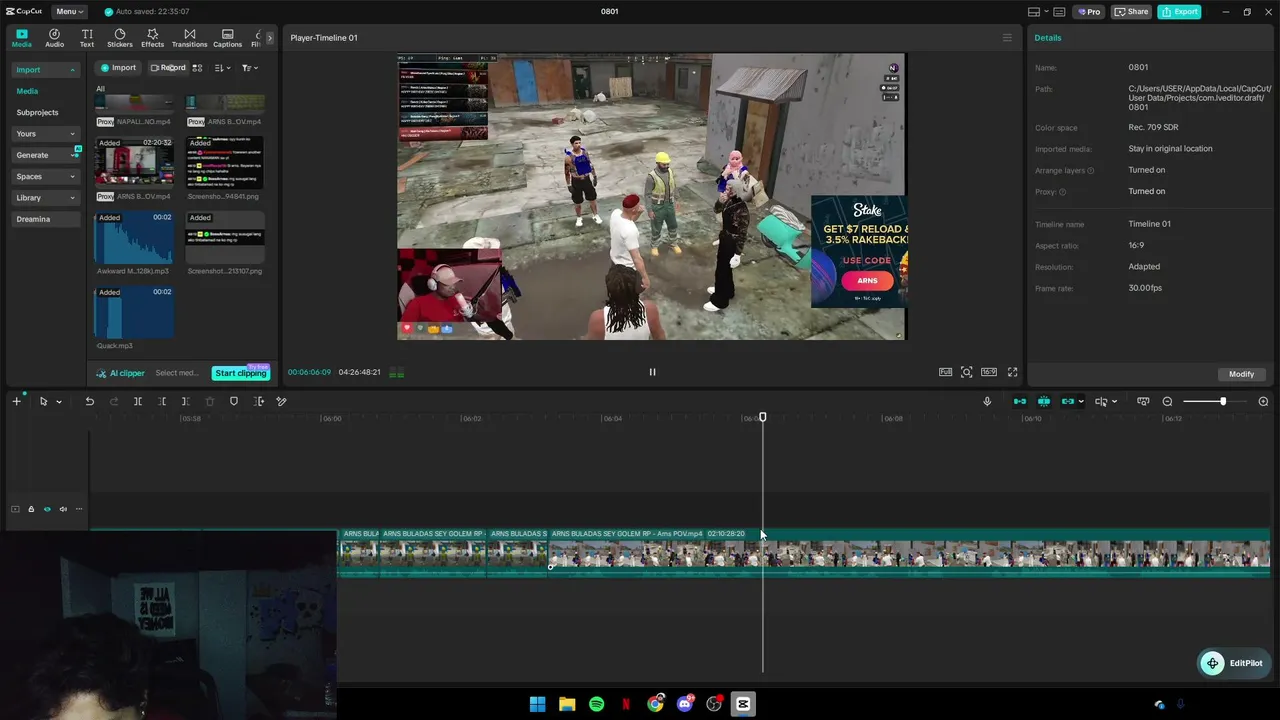This screenshot has width=1280, height=720.
Task: Click the Full quality preview icon
Action: (945, 372)
